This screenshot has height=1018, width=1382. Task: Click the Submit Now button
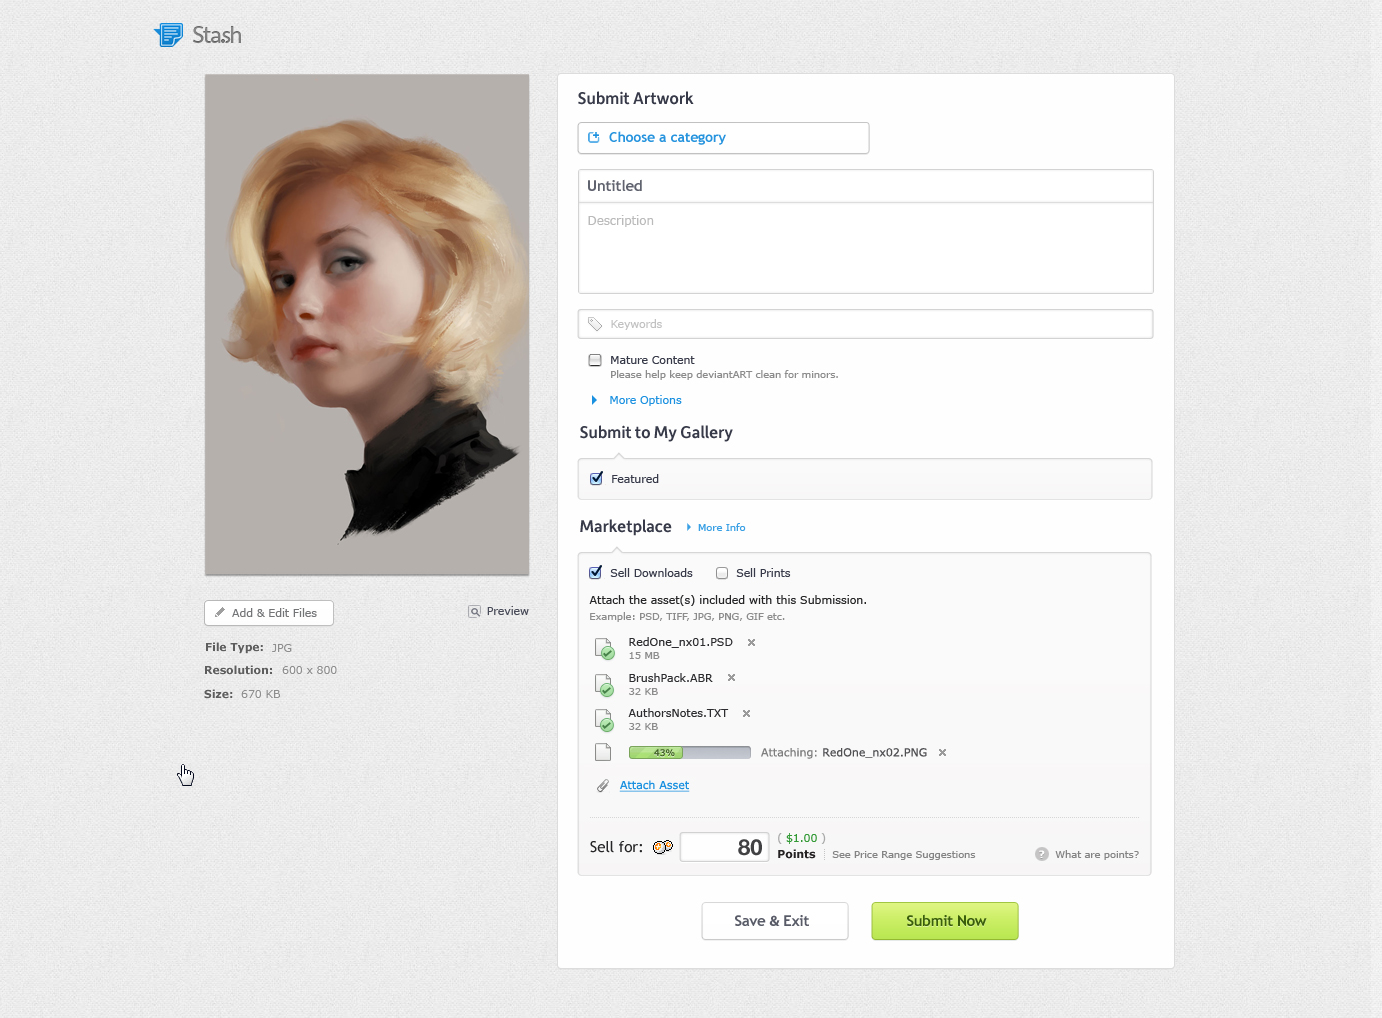944,920
